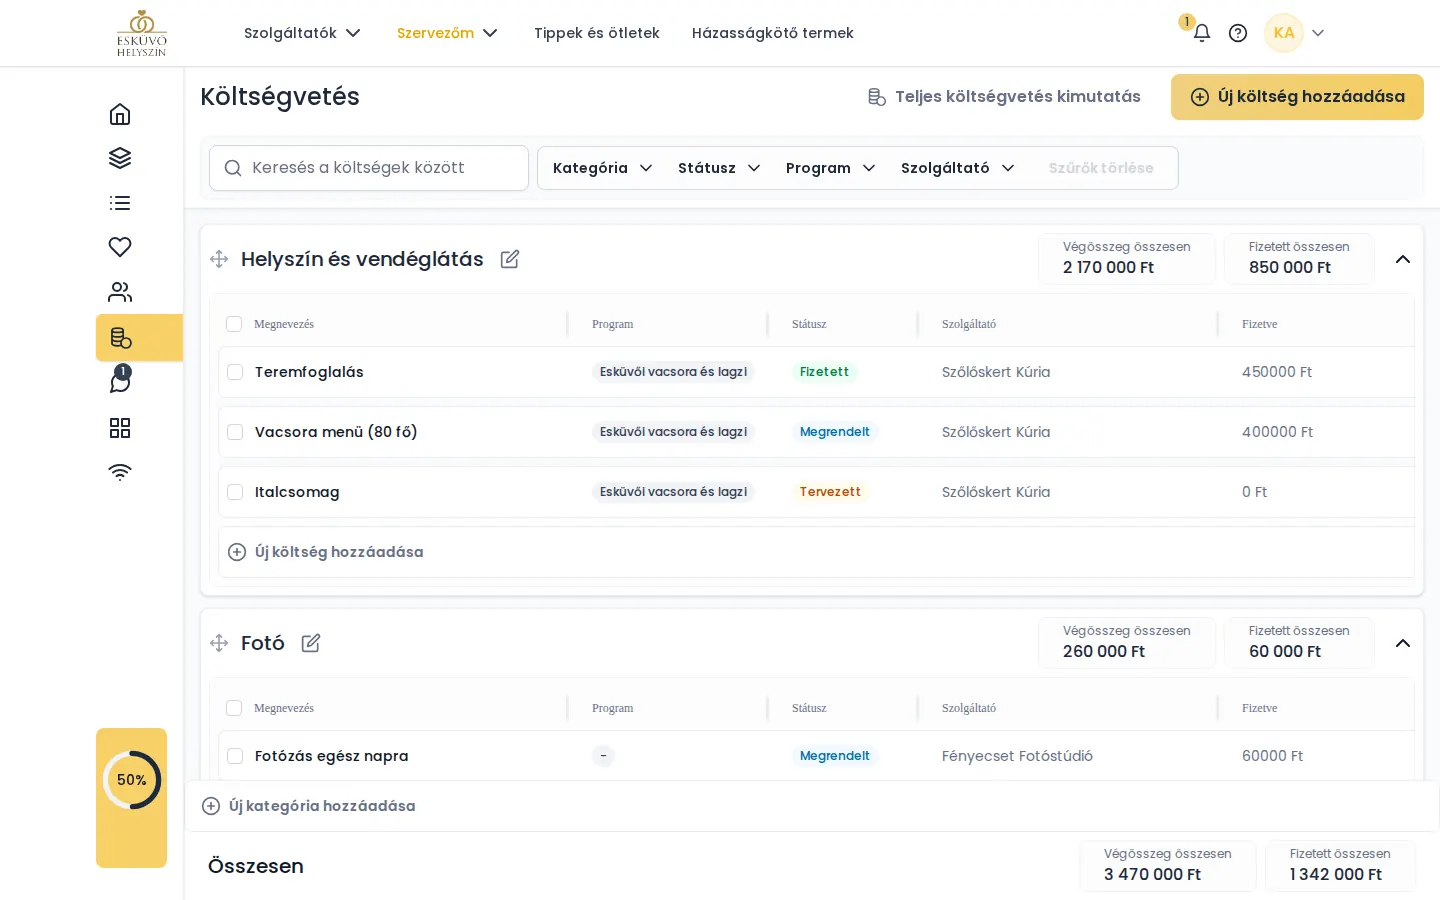Check the Teremfoglalás row checkbox
The height and width of the screenshot is (900, 1440).
(235, 372)
